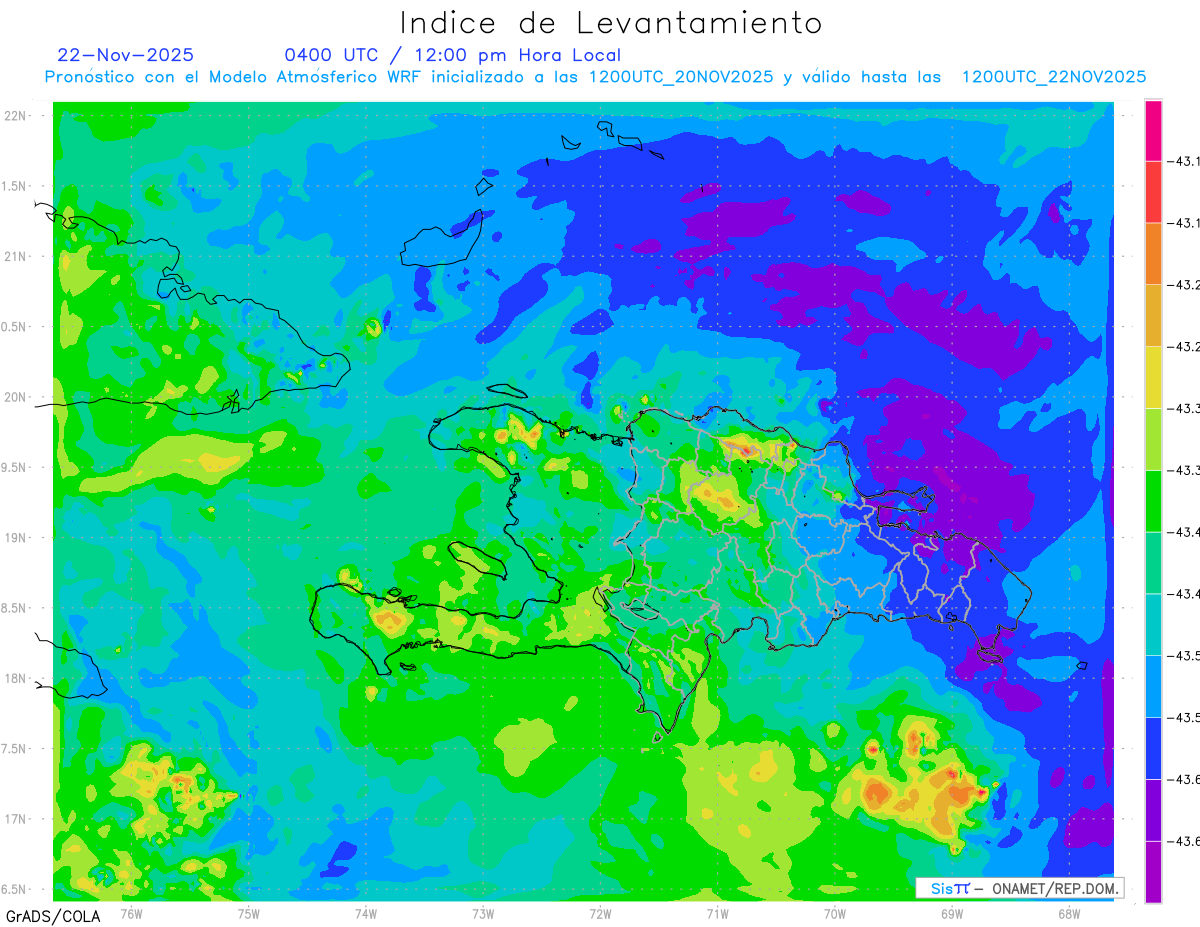Viewport: 1200px width, 927px height.
Task: Click the yellow colorbar swatch
Action: click(1153, 377)
